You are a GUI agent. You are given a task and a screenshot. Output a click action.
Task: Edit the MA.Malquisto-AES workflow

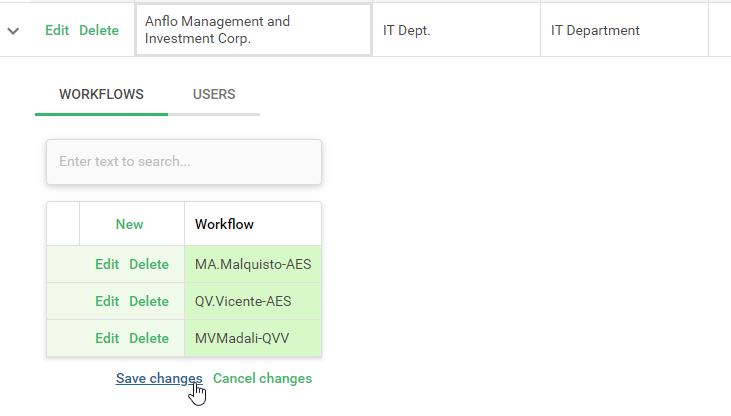coord(107,265)
